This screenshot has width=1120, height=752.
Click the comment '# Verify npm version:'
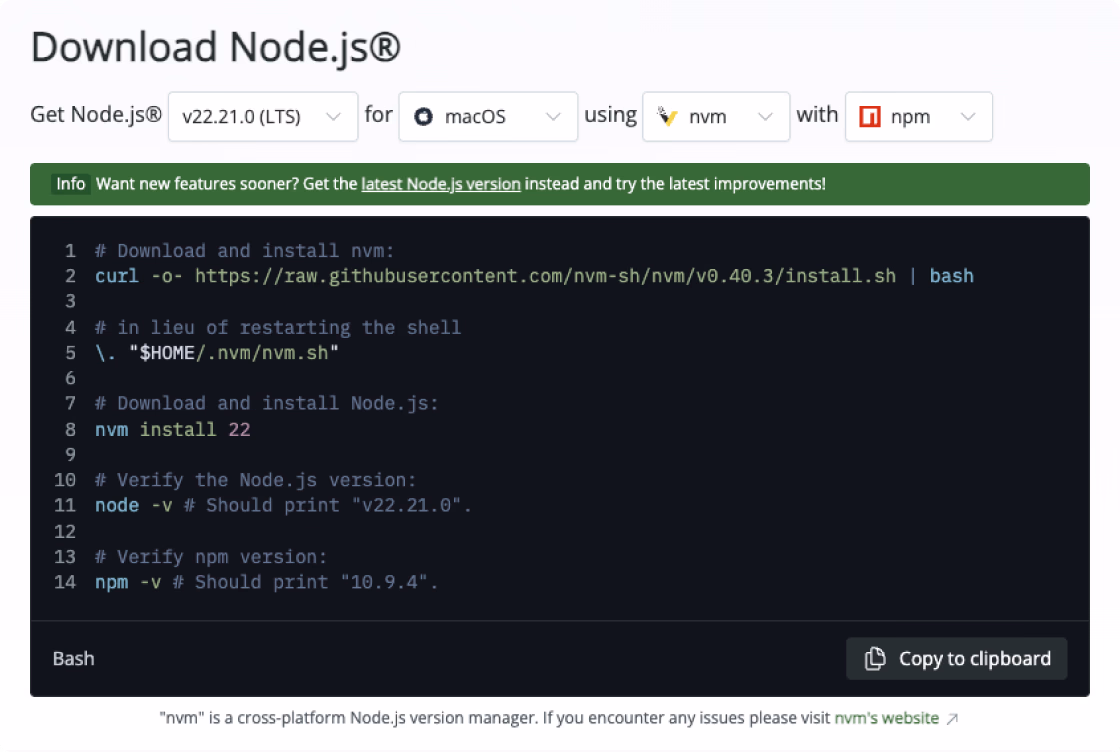point(211,557)
